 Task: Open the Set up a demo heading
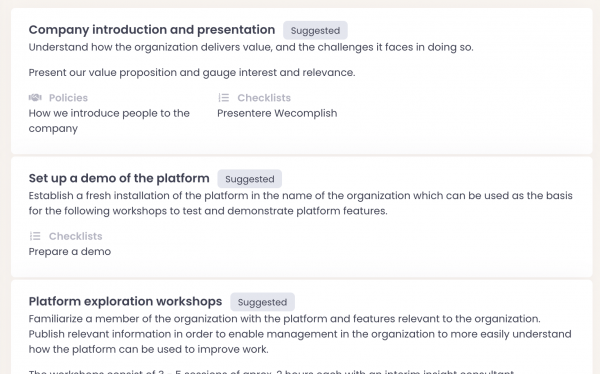pyautogui.click(x=119, y=178)
